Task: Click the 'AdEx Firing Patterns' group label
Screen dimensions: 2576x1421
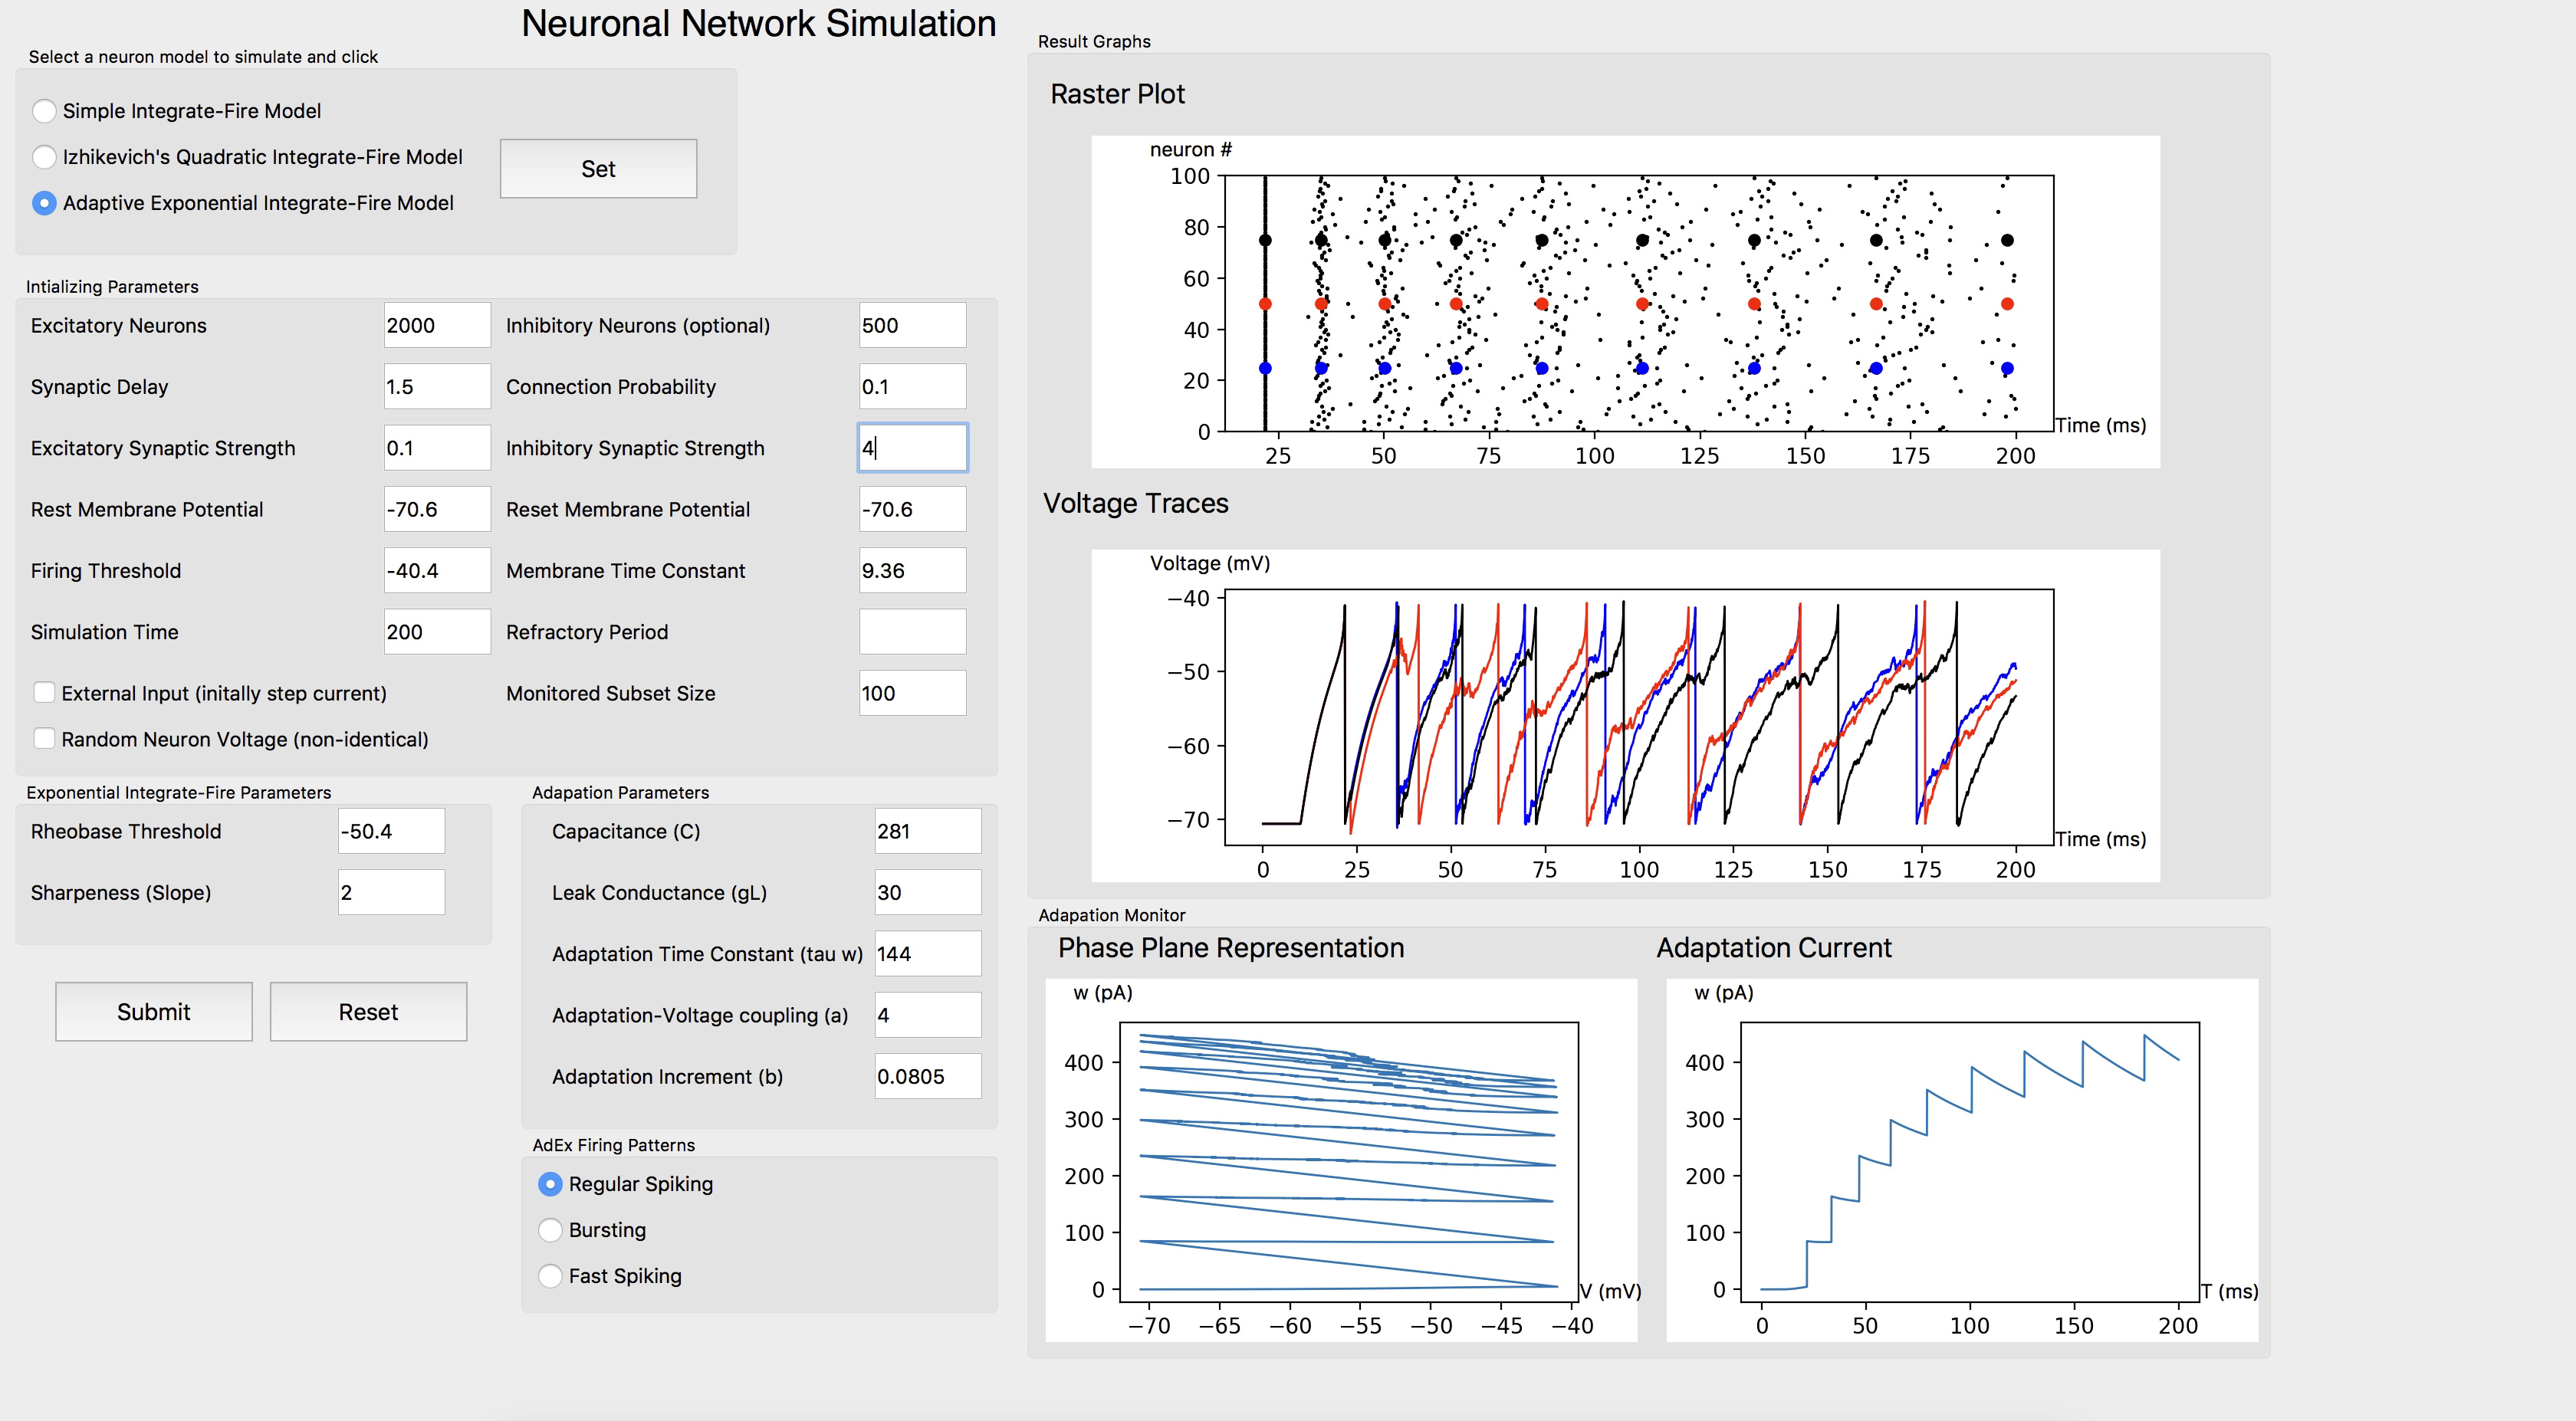Action: pos(613,1145)
